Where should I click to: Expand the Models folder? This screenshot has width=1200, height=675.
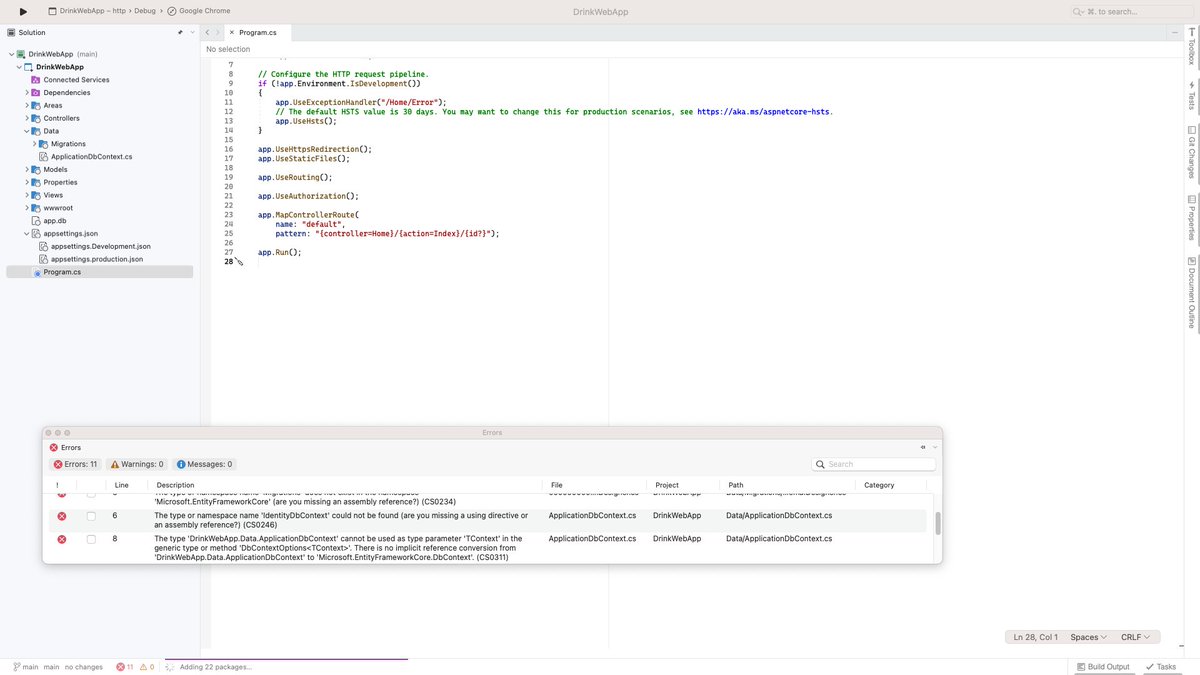[27, 169]
